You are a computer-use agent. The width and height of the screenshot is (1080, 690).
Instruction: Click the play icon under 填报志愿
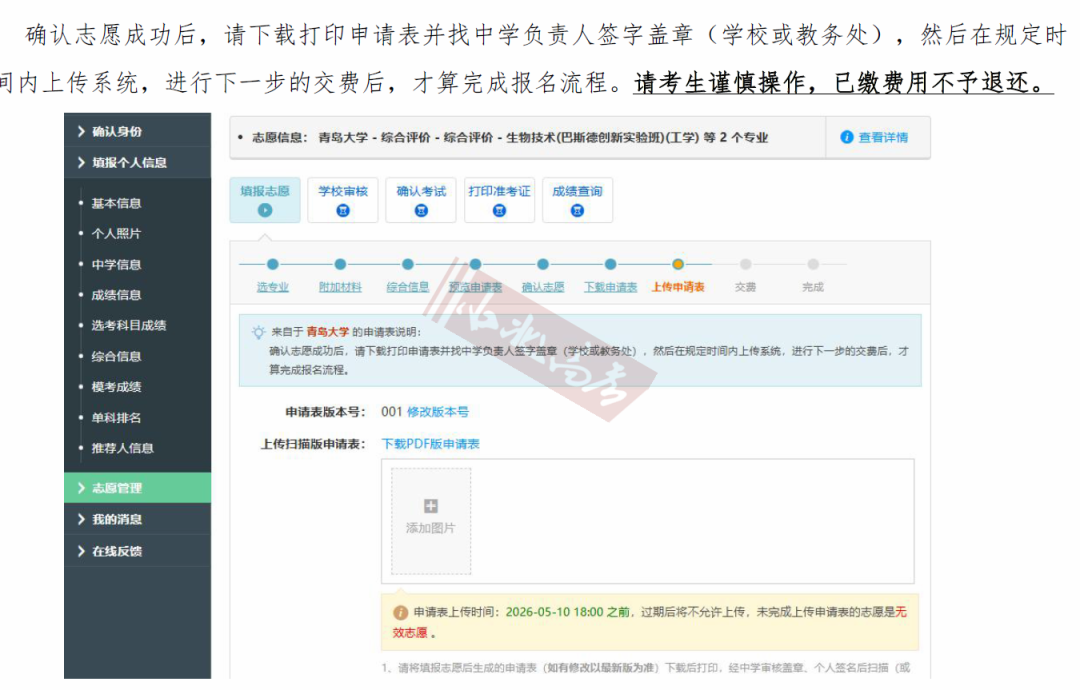coord(264,211)
